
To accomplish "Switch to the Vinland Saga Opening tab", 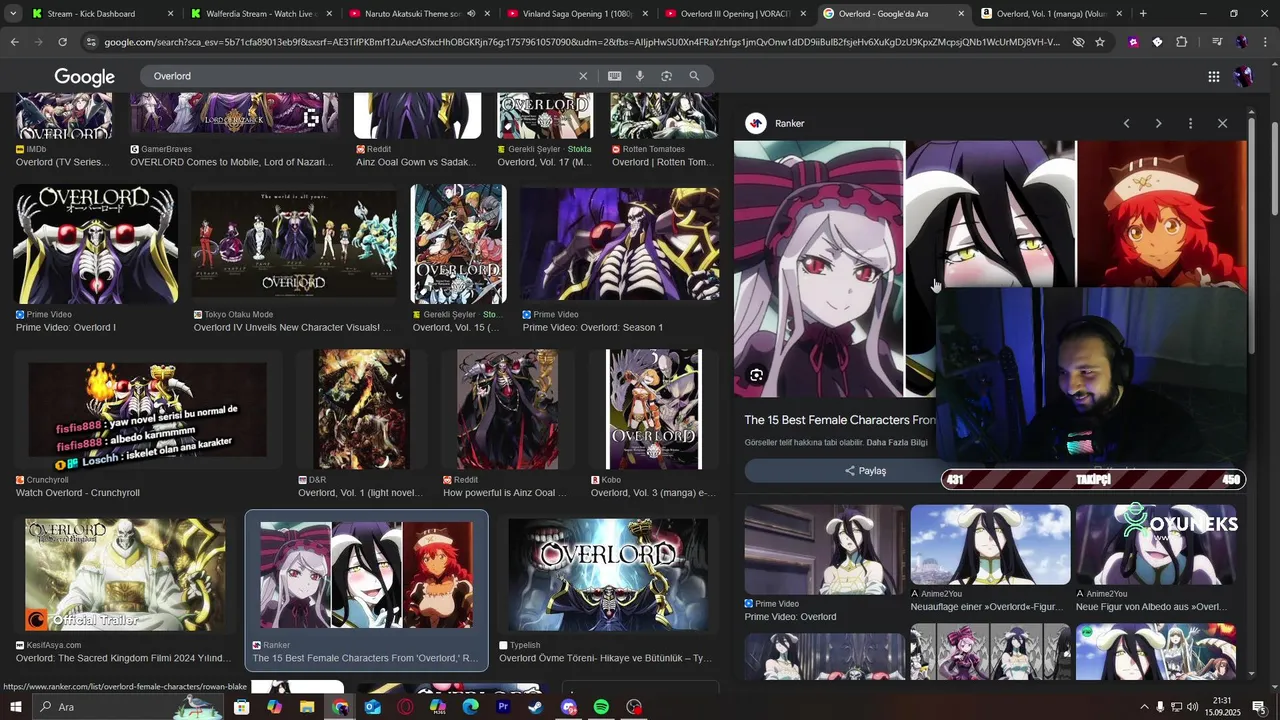I will pyautogui.click(x=578, y=14).
